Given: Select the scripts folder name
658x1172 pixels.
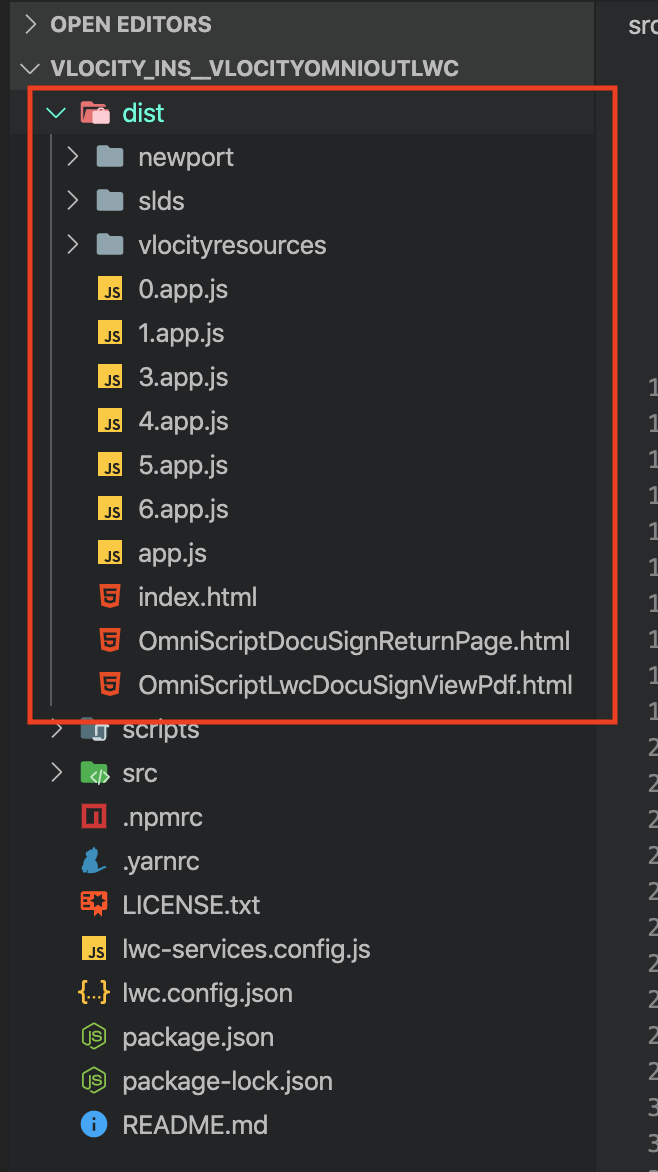Looking at the screenshot, I should click(x=162, y=731).
